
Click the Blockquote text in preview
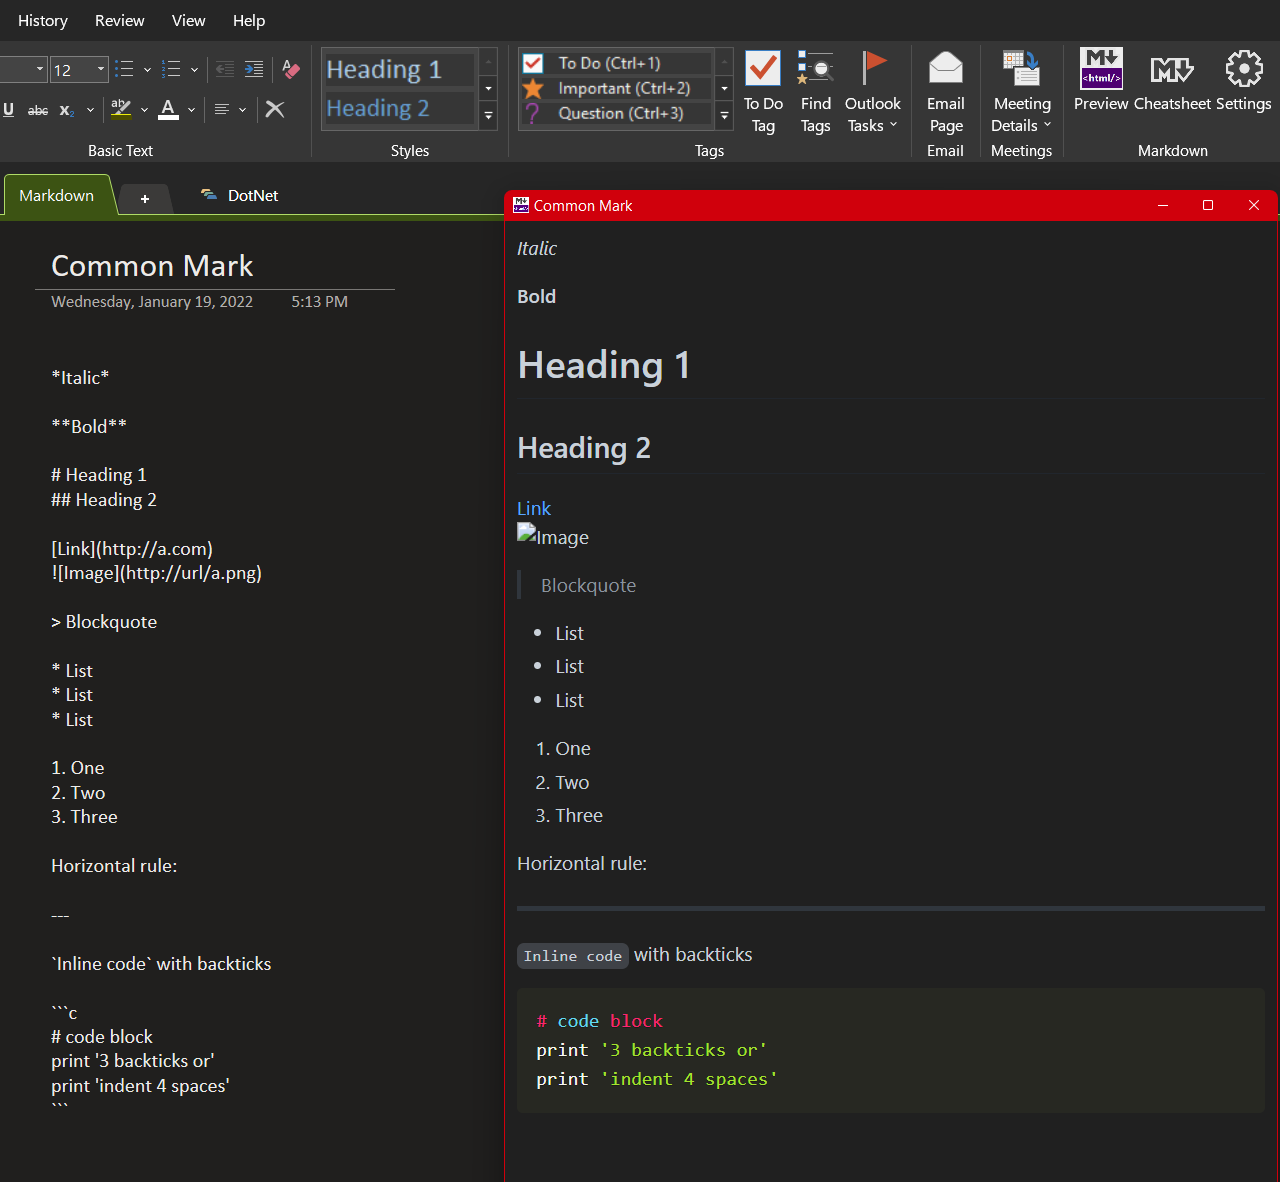(x=588, y=585)
